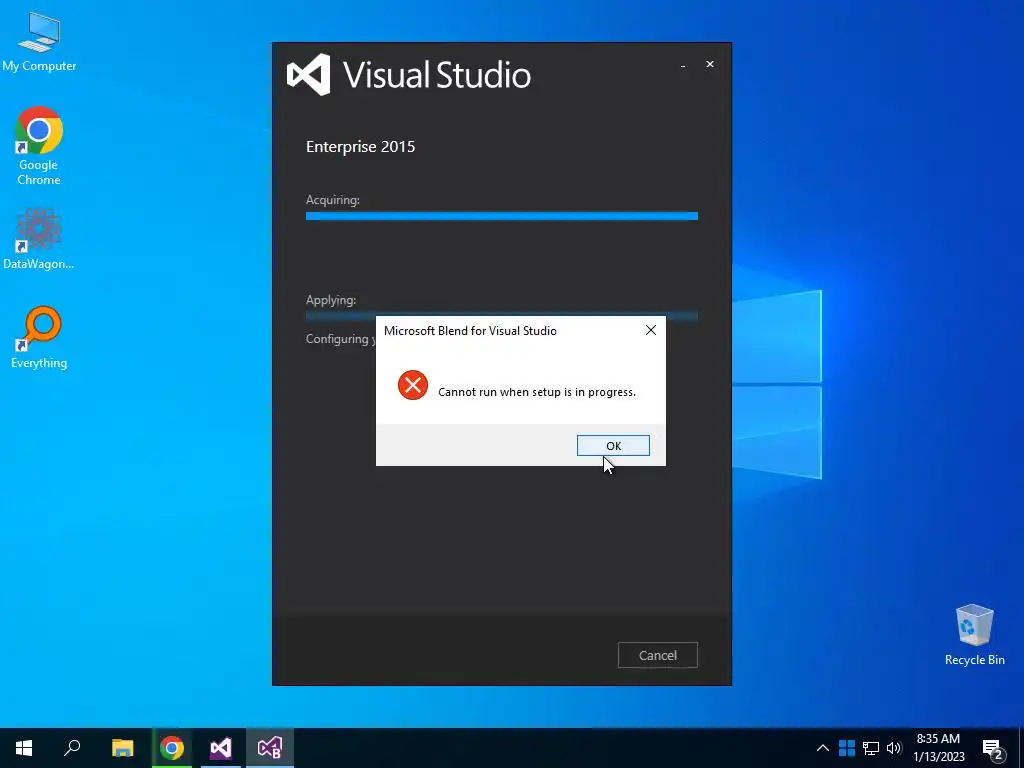This screenshot has width=1024, height=768.
Task: Open the taskbar clock showing 8:35 AM
Action: coord(938,748)
